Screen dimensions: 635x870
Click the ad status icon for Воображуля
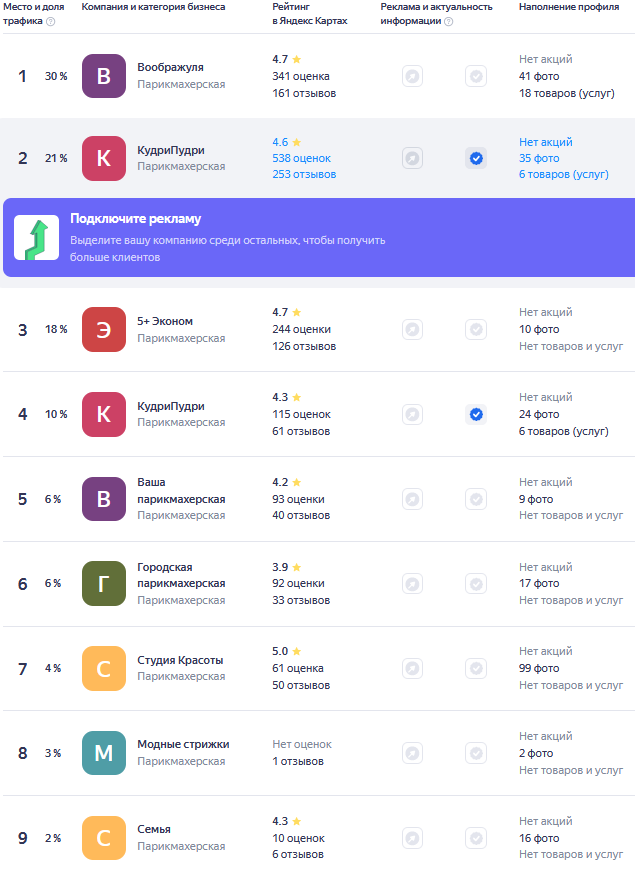pyautogui.click(x=412, y=76)
